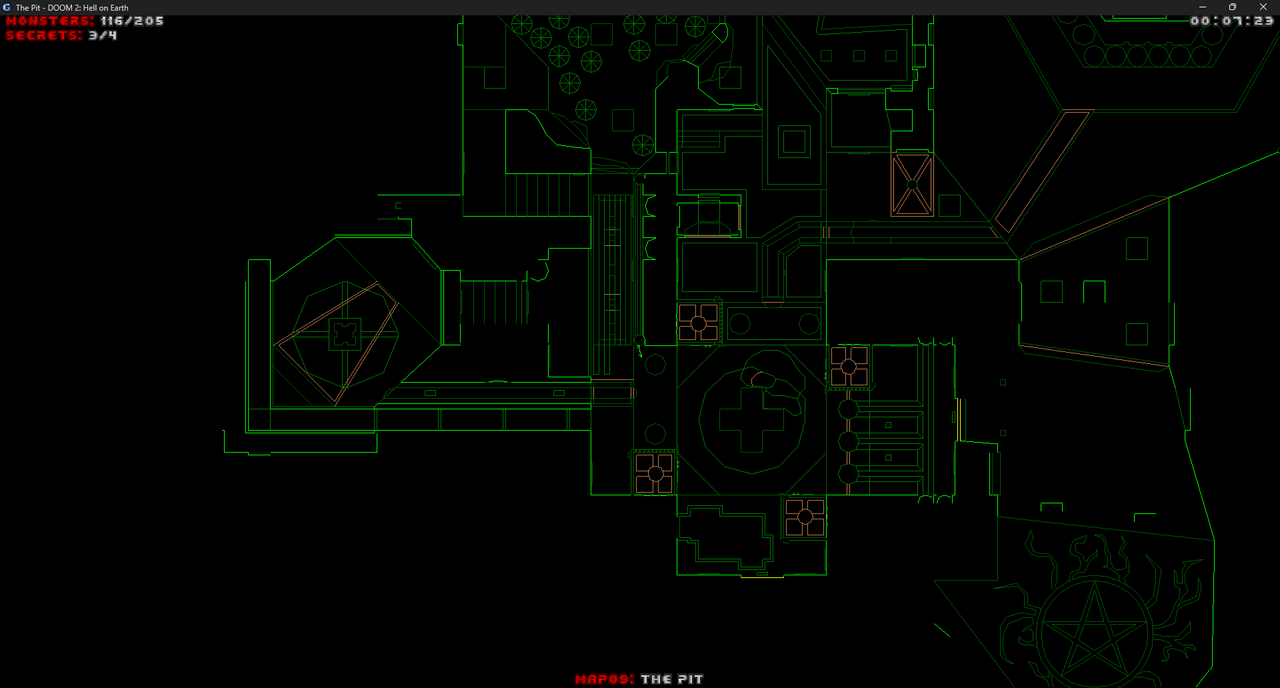This screenshot has width=1280, height=688.
Task: Click the 'MONSTERS: 116/205' counter
Action: point(85,21)
